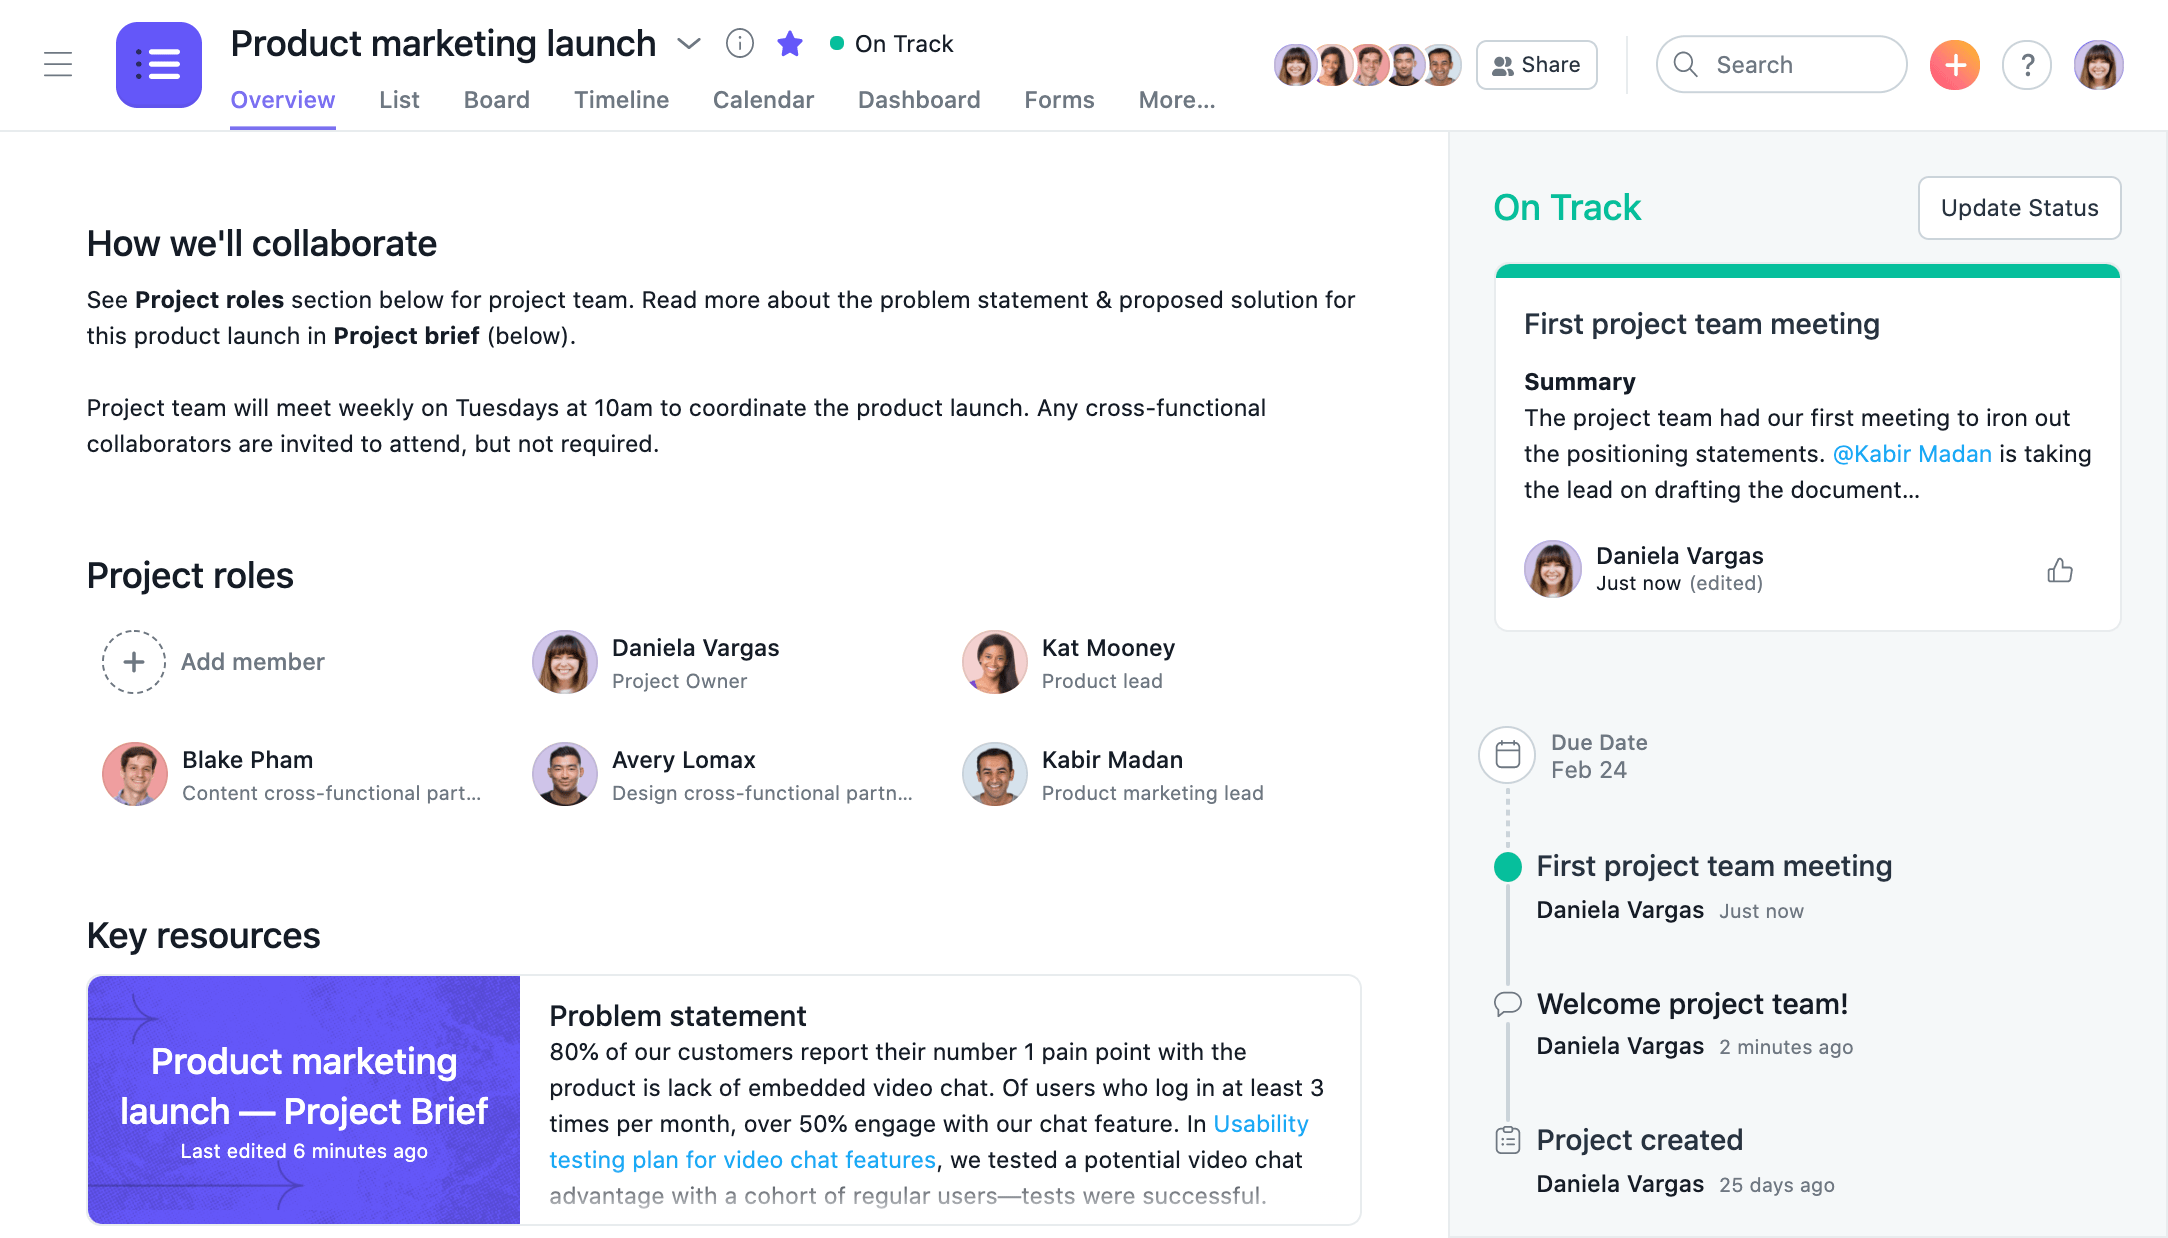Screen dimensions: 2168x1238
Task: Click the calendar due date icon
Action: coord(1507,752)
